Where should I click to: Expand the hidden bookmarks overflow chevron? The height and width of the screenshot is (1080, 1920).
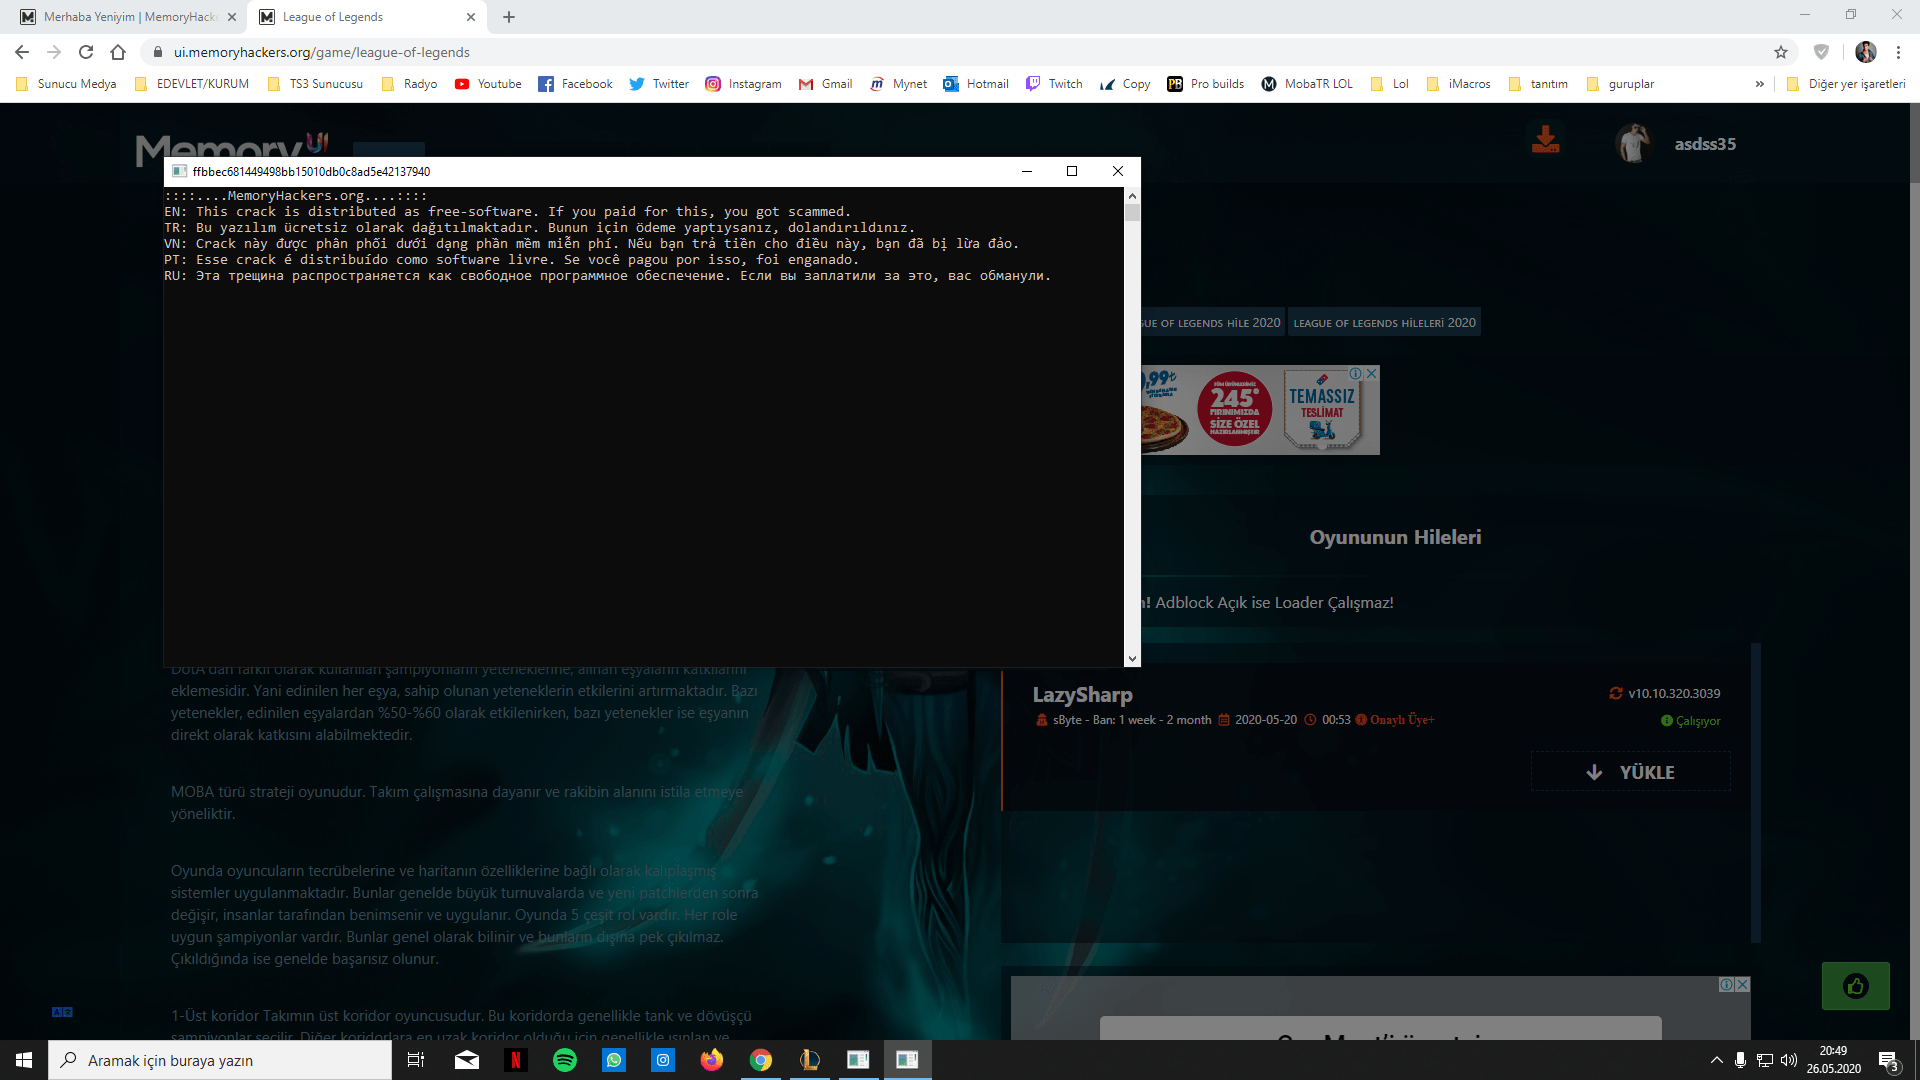[x=1759, y=84]
